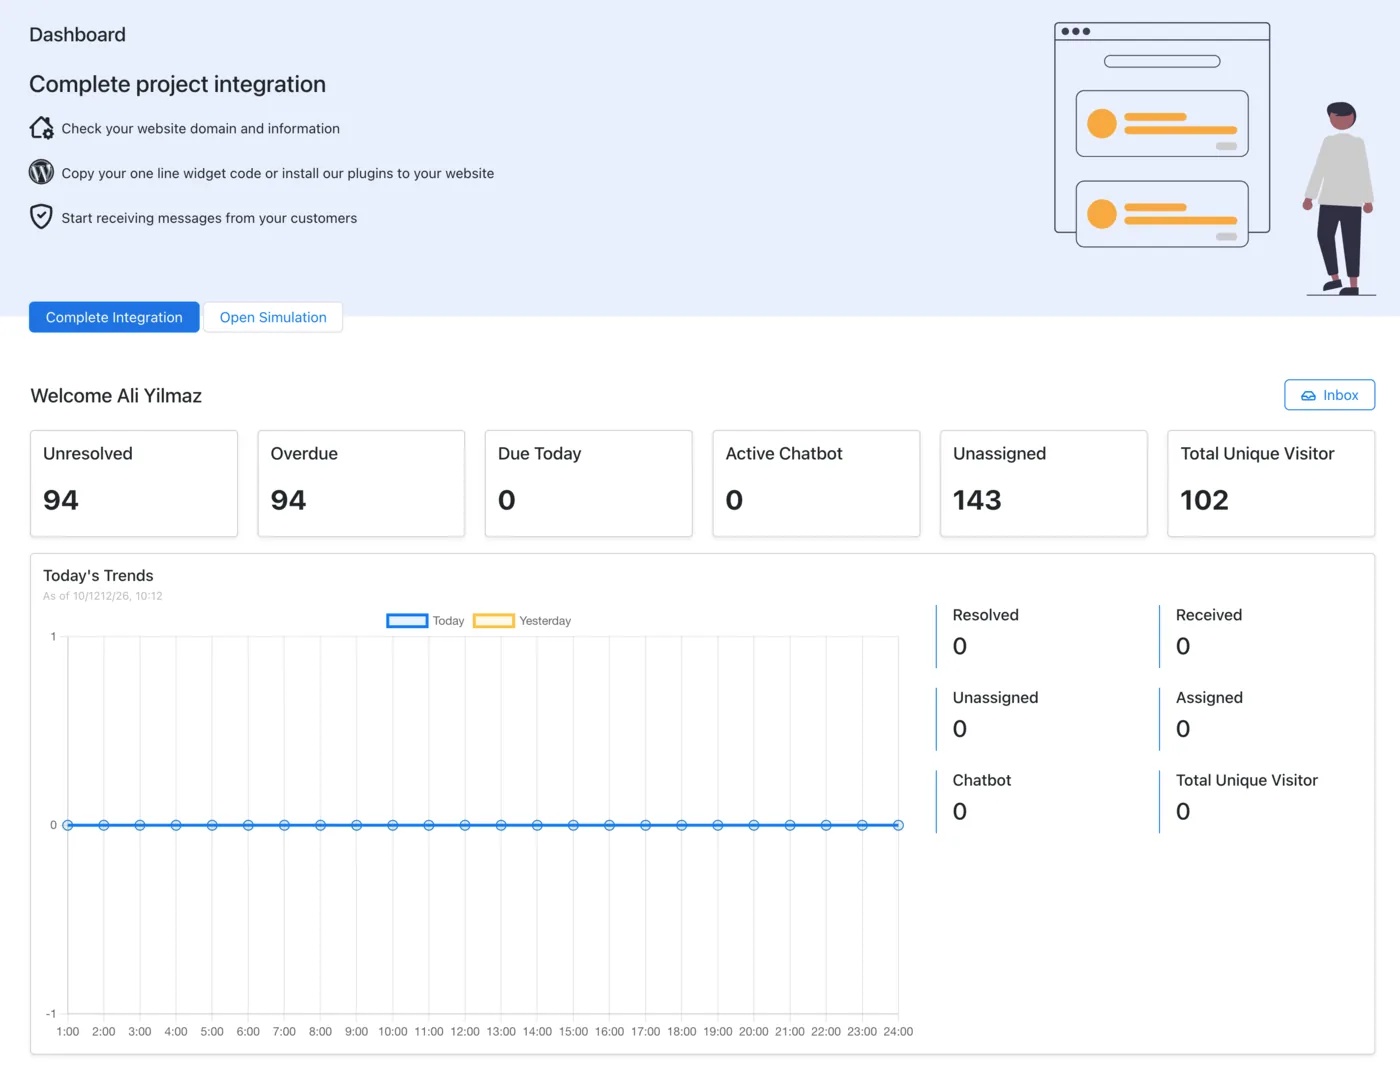Viewport: 1400px width, 1068px height.
Task: Click the Dashboard heading
Action: pyautogui.click(x=77, y=35)
